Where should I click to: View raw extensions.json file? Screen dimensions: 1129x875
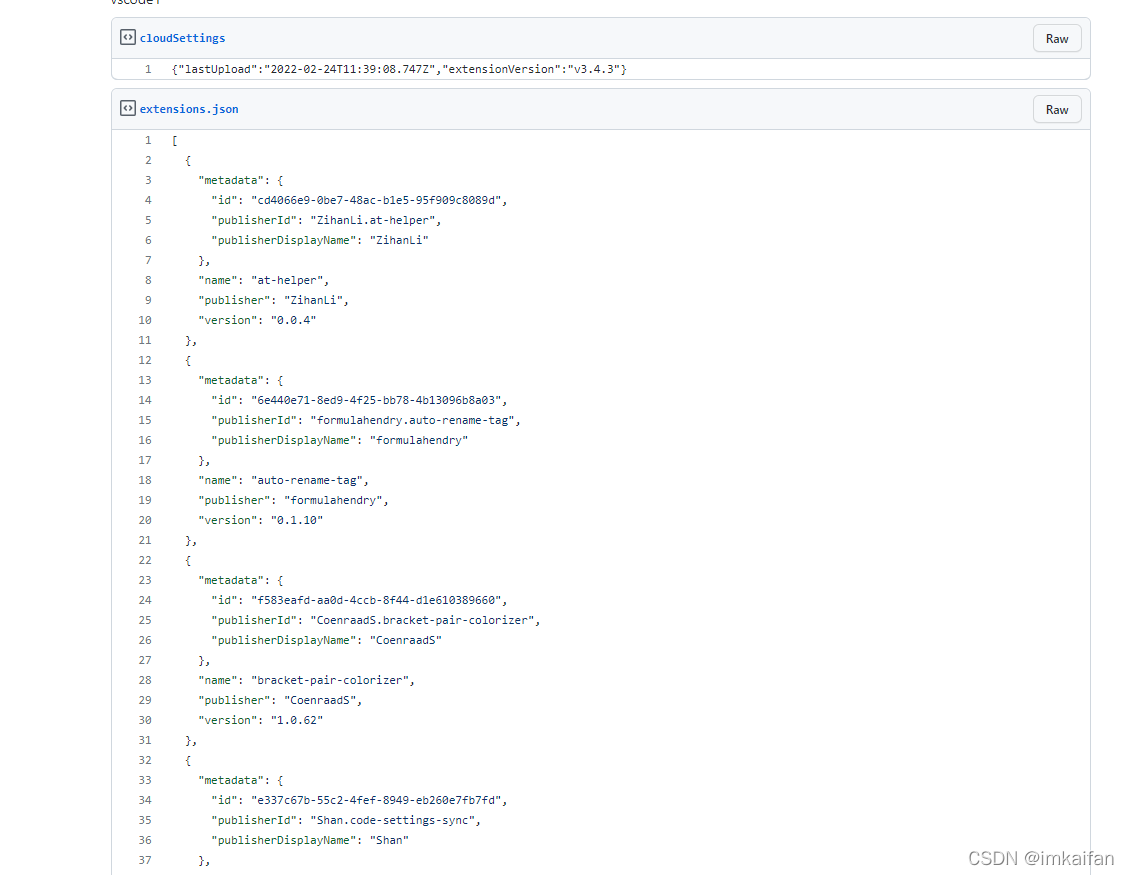(x=1056, y=109)
